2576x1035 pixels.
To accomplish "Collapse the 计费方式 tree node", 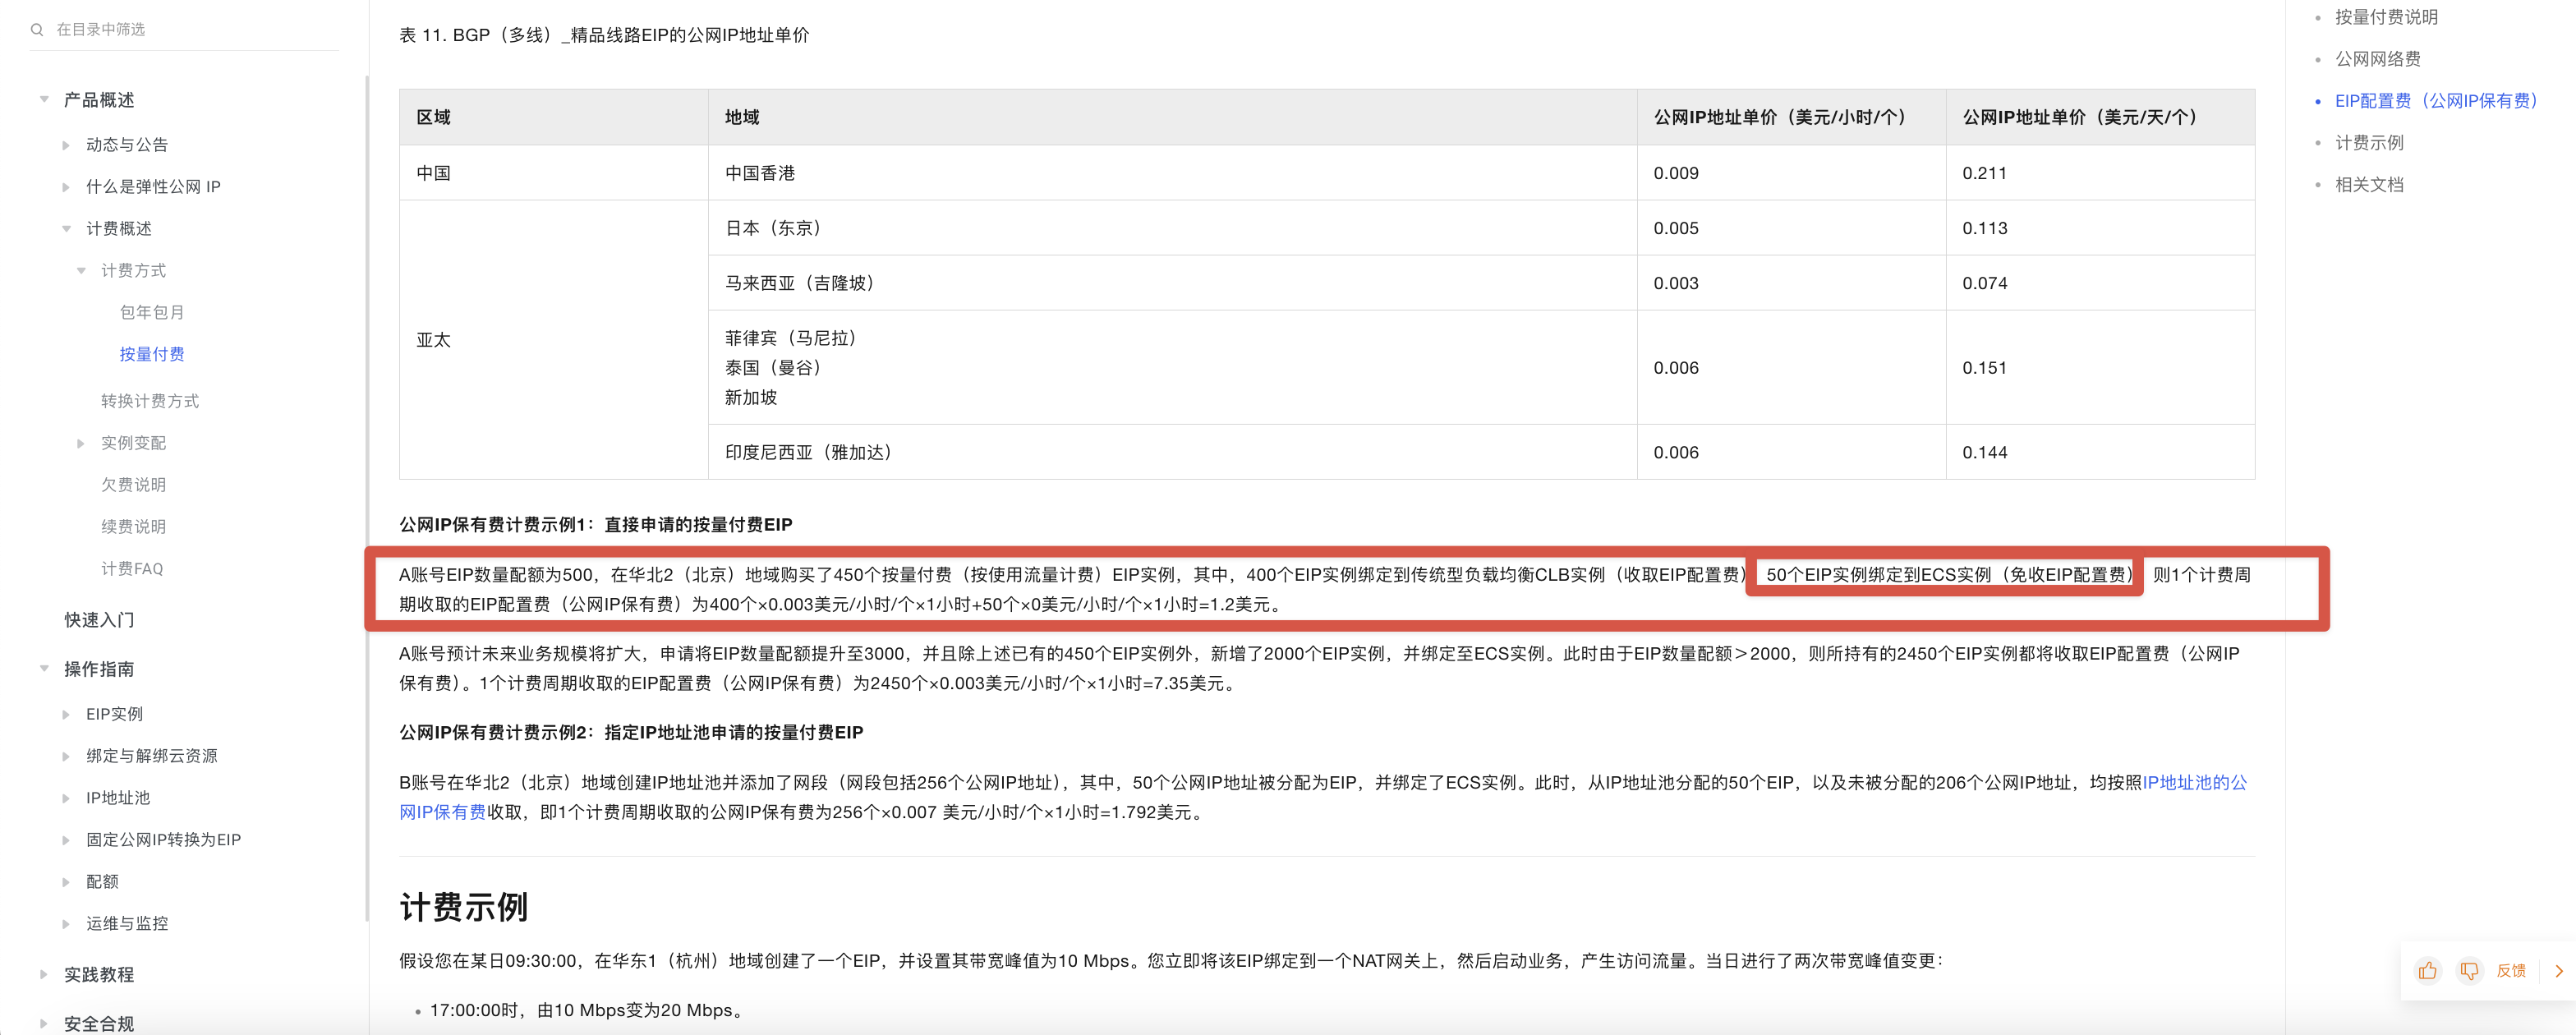I will pos(81,270).
